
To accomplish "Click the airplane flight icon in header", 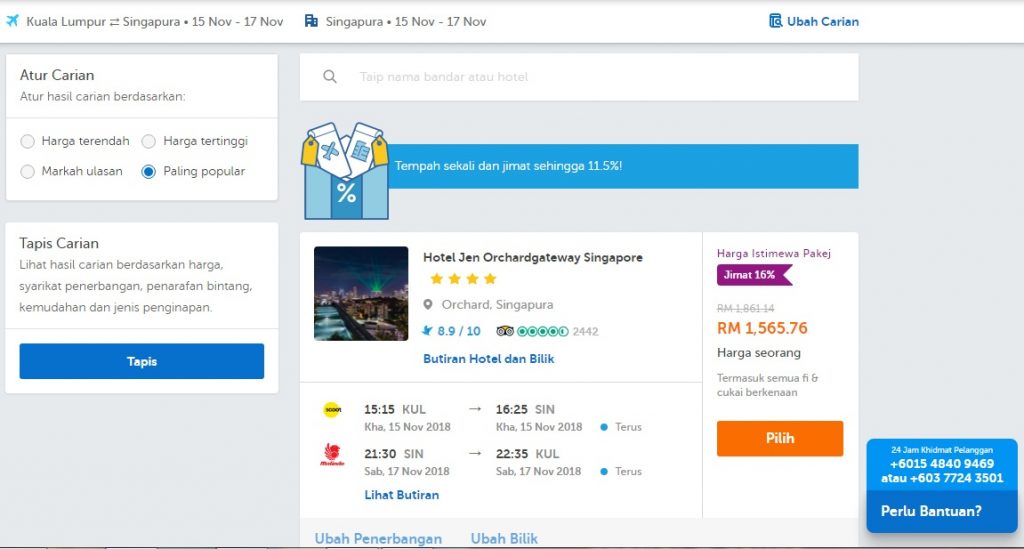I will click(12, 21).
